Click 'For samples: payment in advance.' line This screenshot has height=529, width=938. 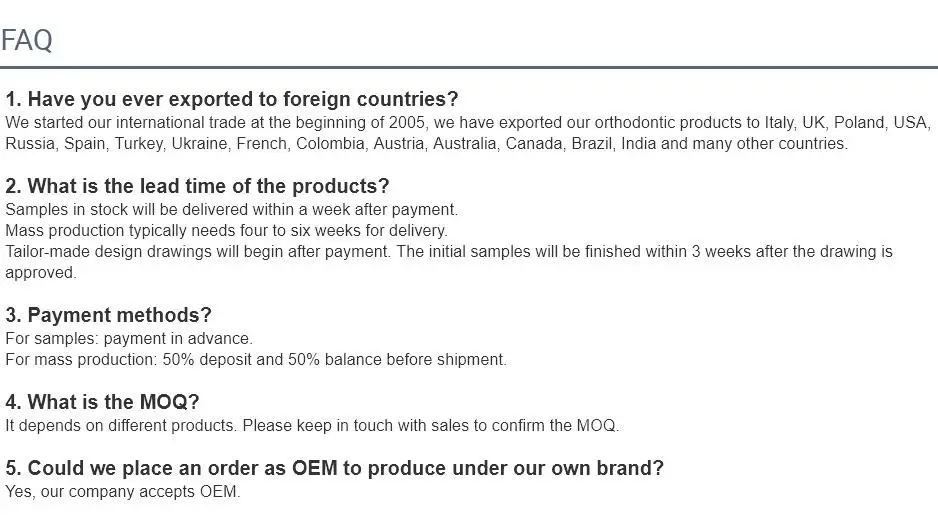pyautogui.click(x=129, y=339)
